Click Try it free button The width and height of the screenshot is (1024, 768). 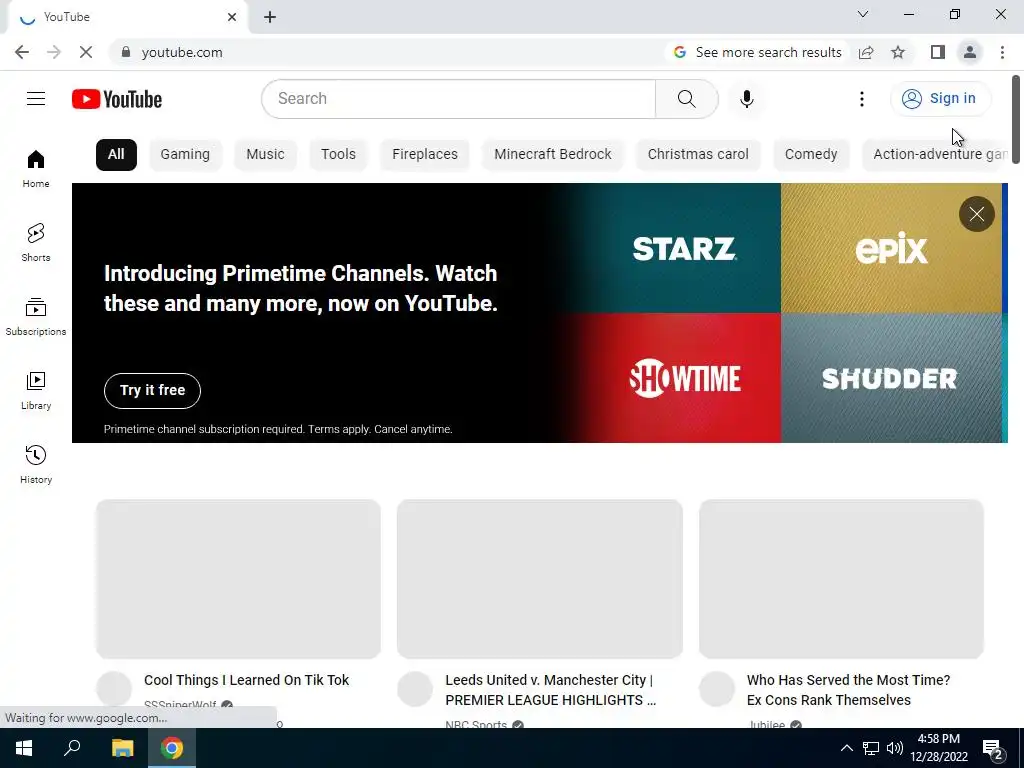pos(152,391)
